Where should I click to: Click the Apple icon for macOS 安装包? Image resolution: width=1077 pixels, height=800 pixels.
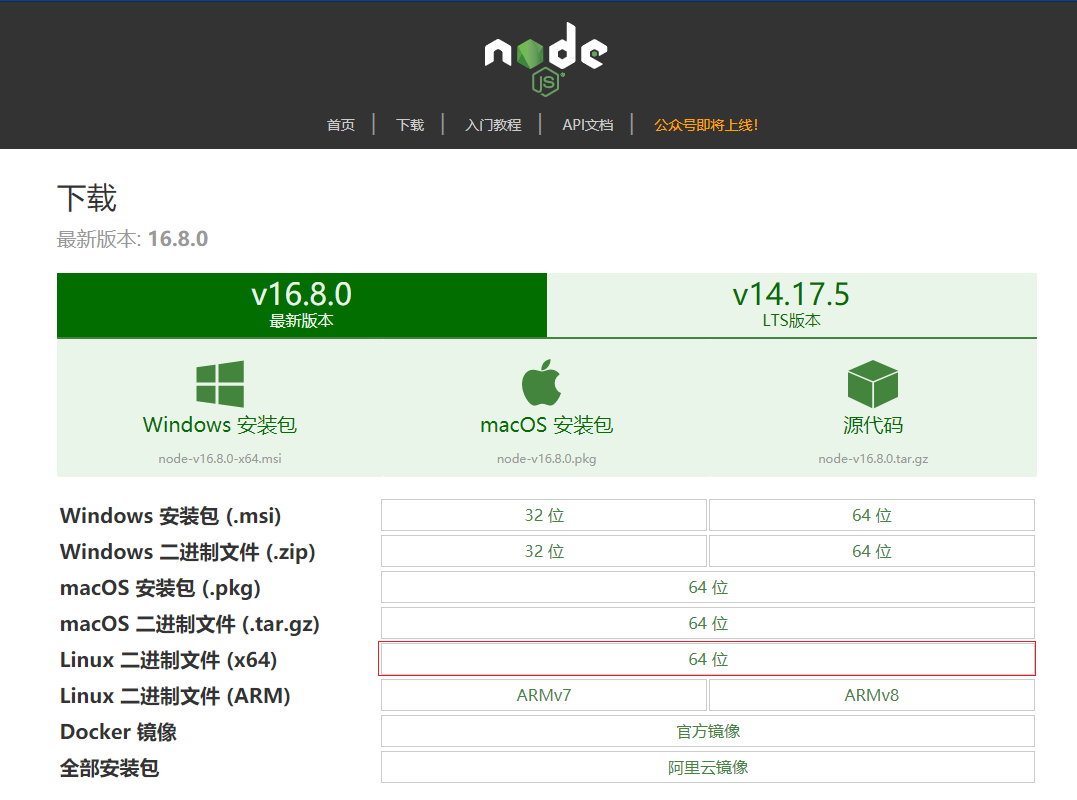[x=544, y=380]
